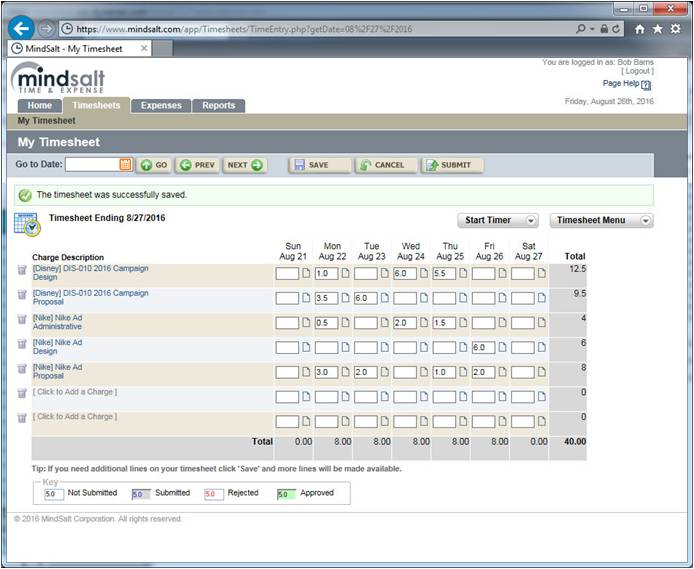Select the MindSalt - My Timesheet browser tab
Viewport: 694px width, 569px height.
click(x=80, y=49)
